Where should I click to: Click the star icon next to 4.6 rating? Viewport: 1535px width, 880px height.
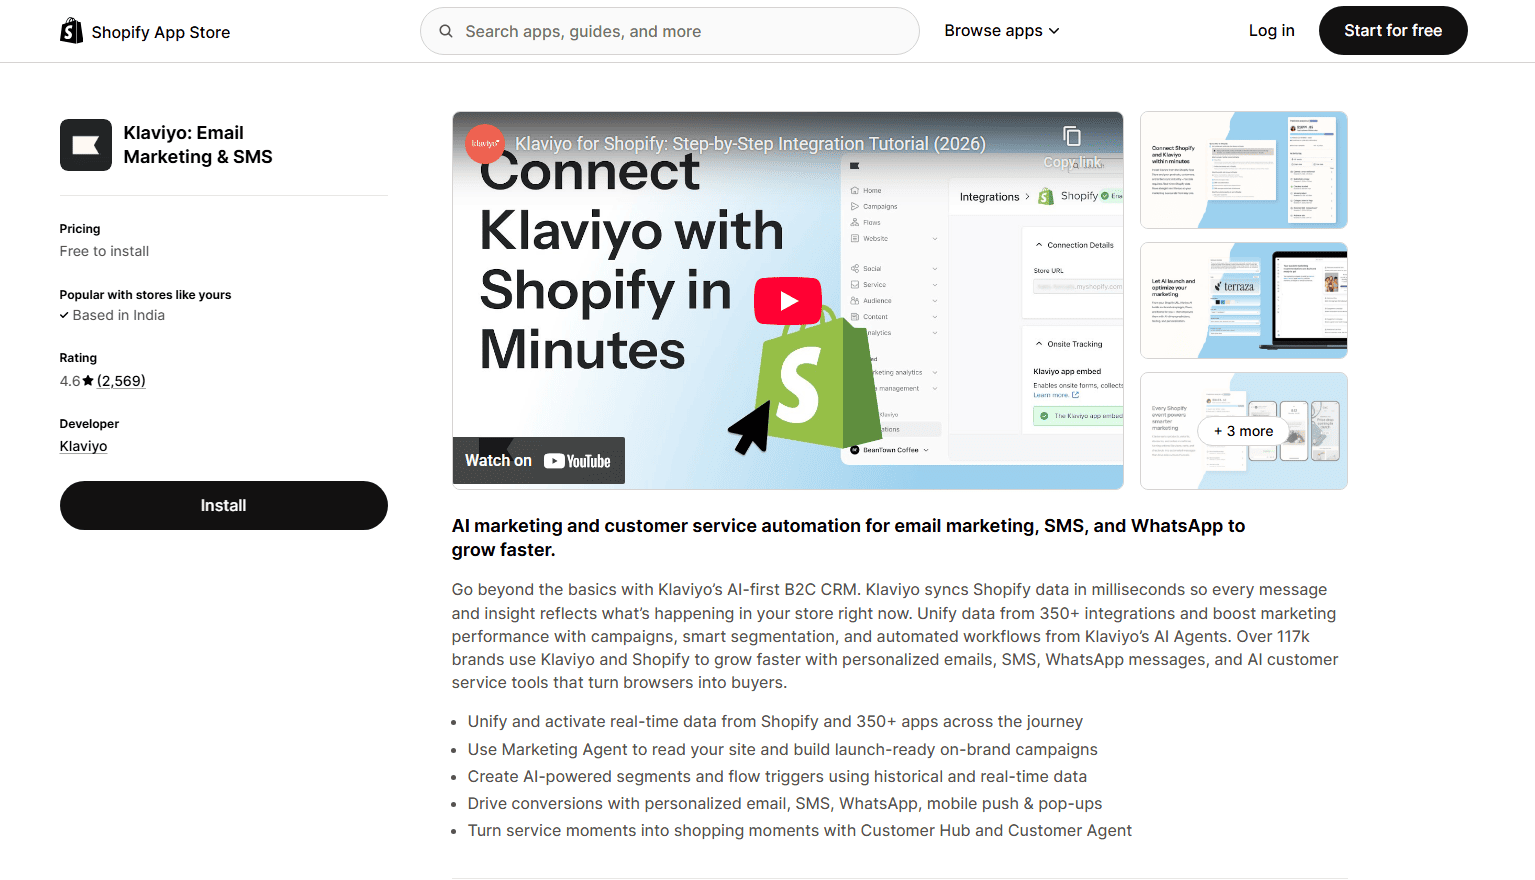coord(88,381)
